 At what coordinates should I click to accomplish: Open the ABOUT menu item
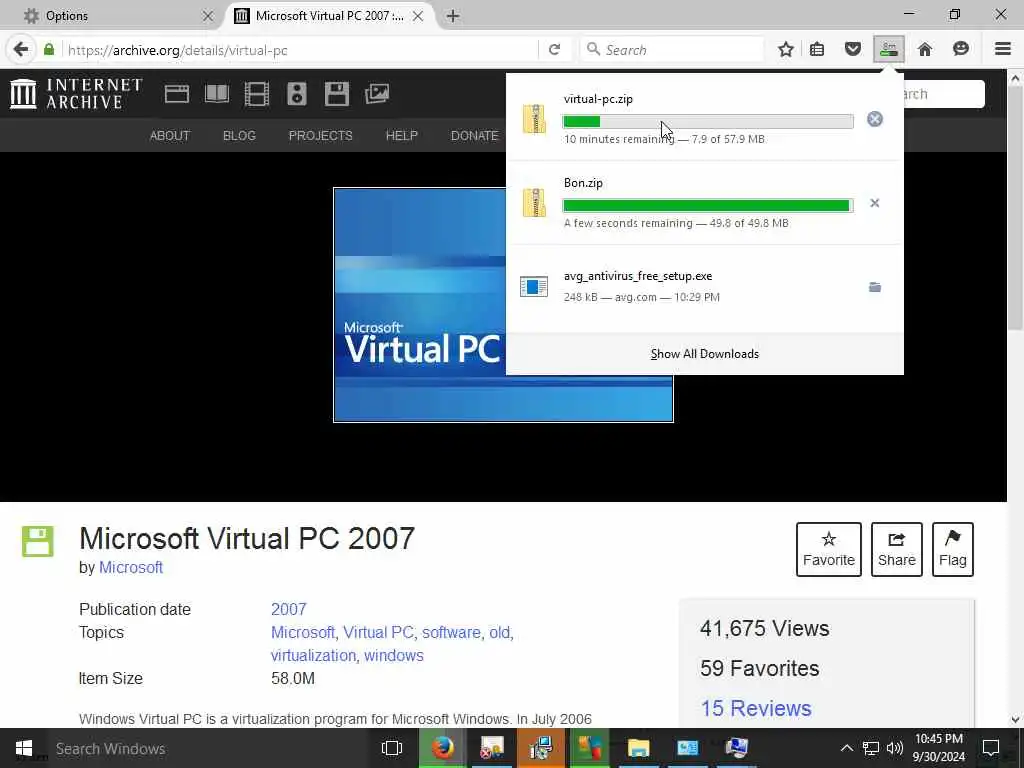tap(170, 135)
